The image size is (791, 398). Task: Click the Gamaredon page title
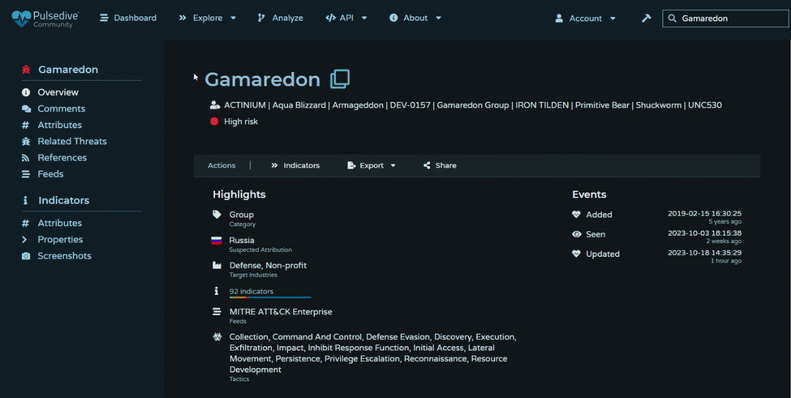(x=262, y=79)
